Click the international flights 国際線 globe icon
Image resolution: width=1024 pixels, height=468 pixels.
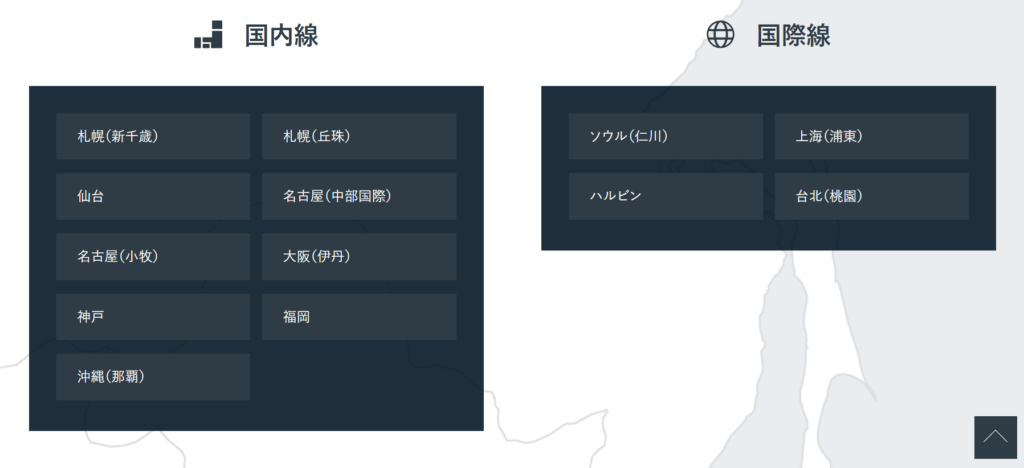coord(720,35)
